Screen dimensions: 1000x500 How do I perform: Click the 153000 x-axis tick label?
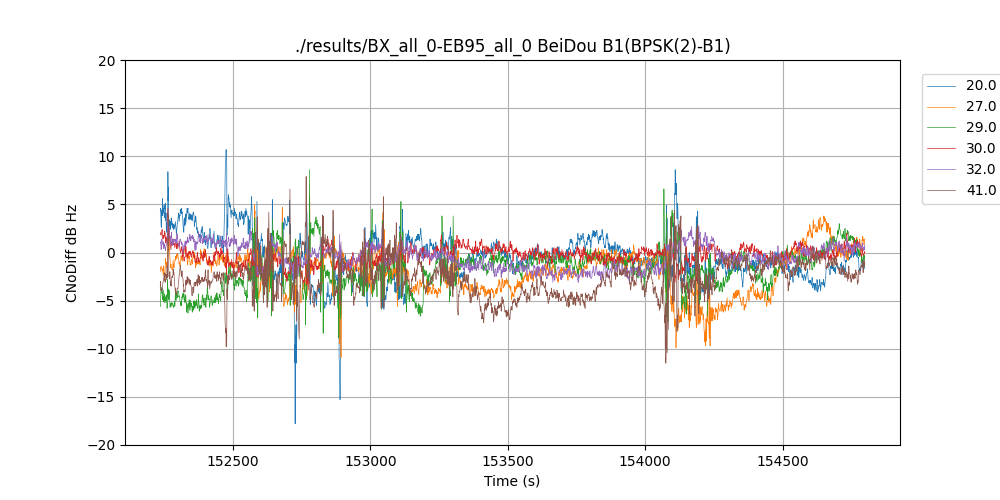click(x=370, y=461)
